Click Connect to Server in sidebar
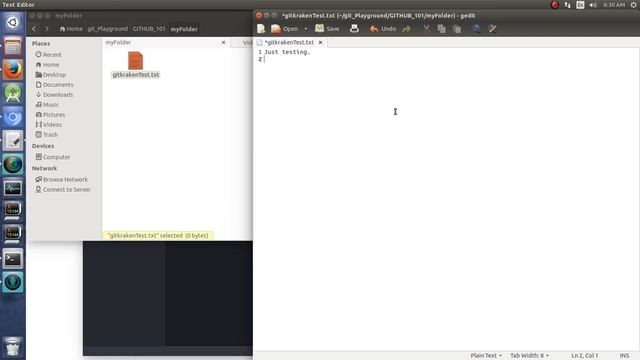This screenshot has height=360, width=640. click(63, 189)
